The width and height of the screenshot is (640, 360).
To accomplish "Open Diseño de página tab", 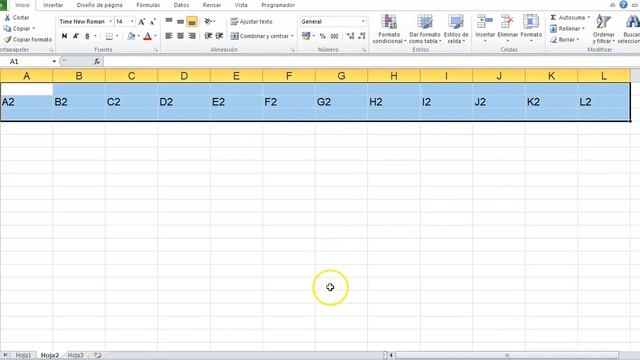I will coord(100,5).
